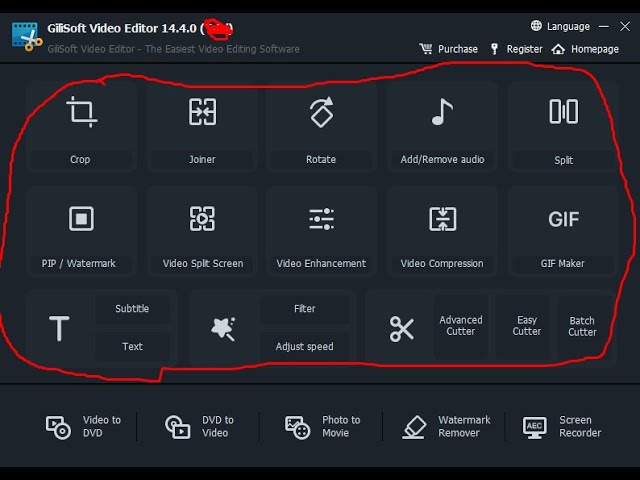Viewport: 640px width, 480px height.
Task: Open Video Enhancement sliders icon
Action: (x=322, y=219)
